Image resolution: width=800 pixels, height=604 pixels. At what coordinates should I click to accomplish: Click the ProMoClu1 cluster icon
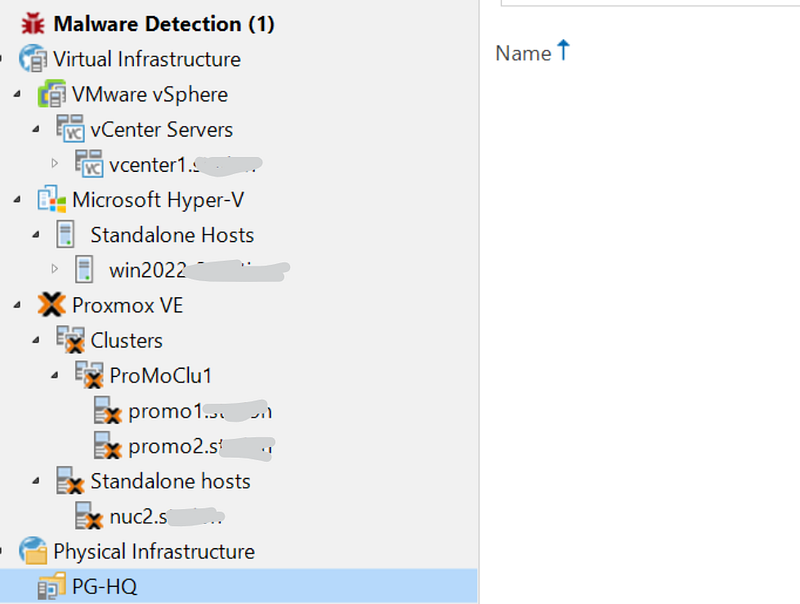[89, 376]
